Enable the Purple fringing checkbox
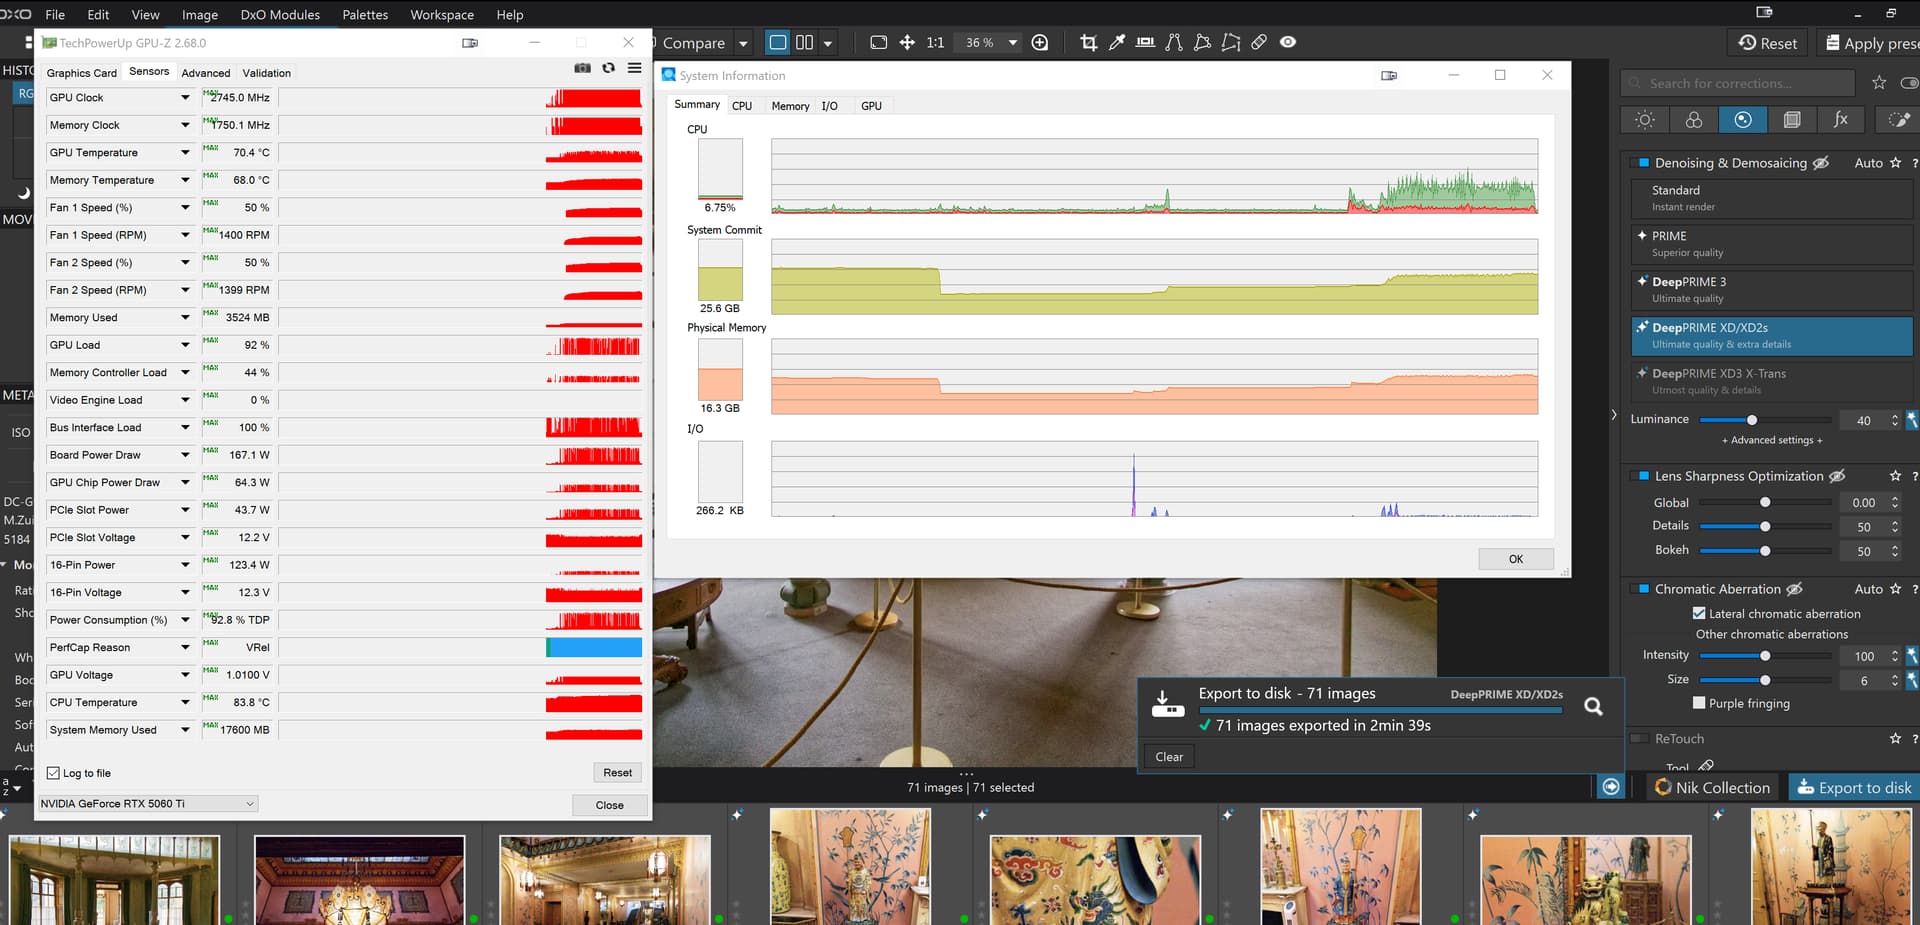This screenshot has height=925, width=1920. click(x=1699, y=703)
